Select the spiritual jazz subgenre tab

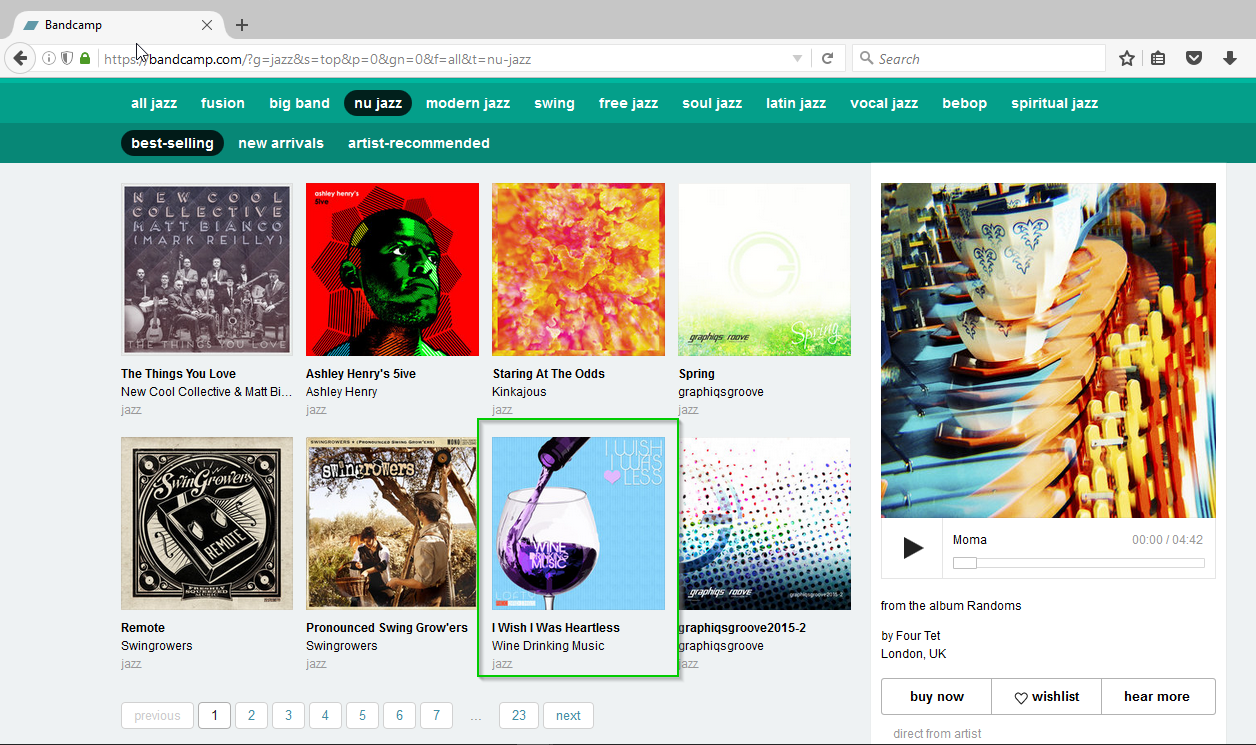(x=1054, y=103)
